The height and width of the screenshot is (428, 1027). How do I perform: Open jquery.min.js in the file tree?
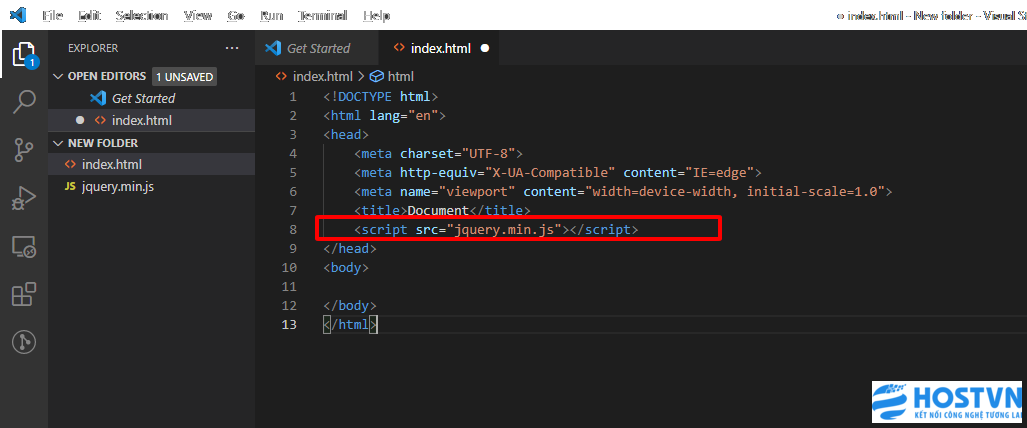coord(117,186)
